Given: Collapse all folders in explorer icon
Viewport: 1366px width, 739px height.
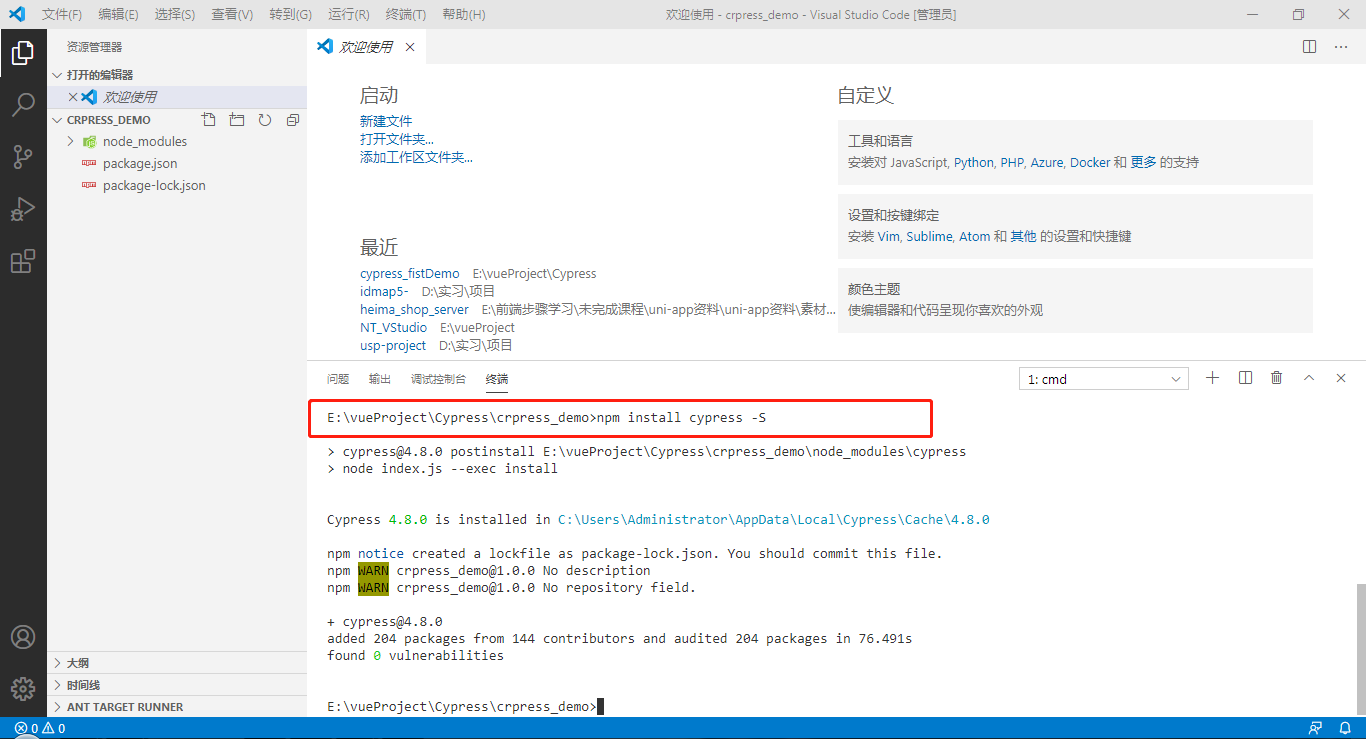Looking at the screenshot, I should 293,120.
